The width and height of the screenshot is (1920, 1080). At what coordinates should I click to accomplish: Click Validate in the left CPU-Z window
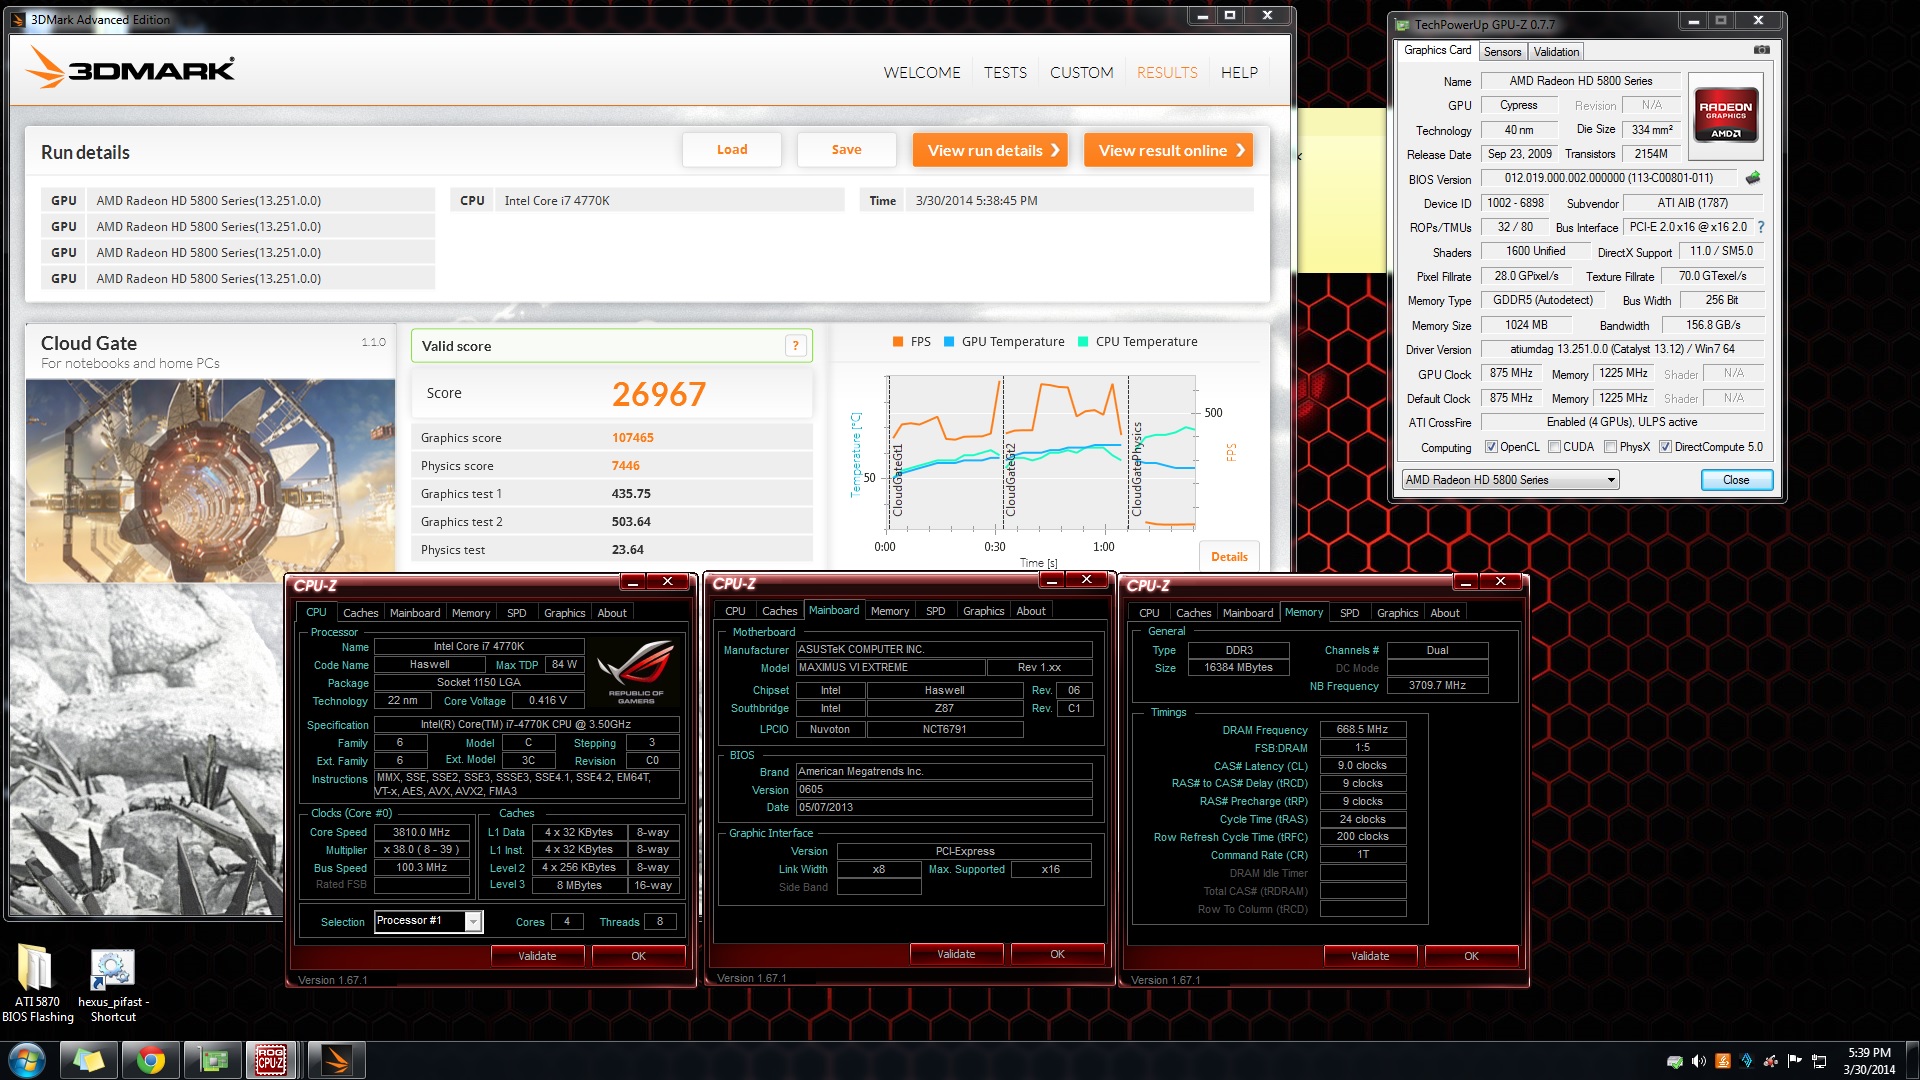(537, 956)
